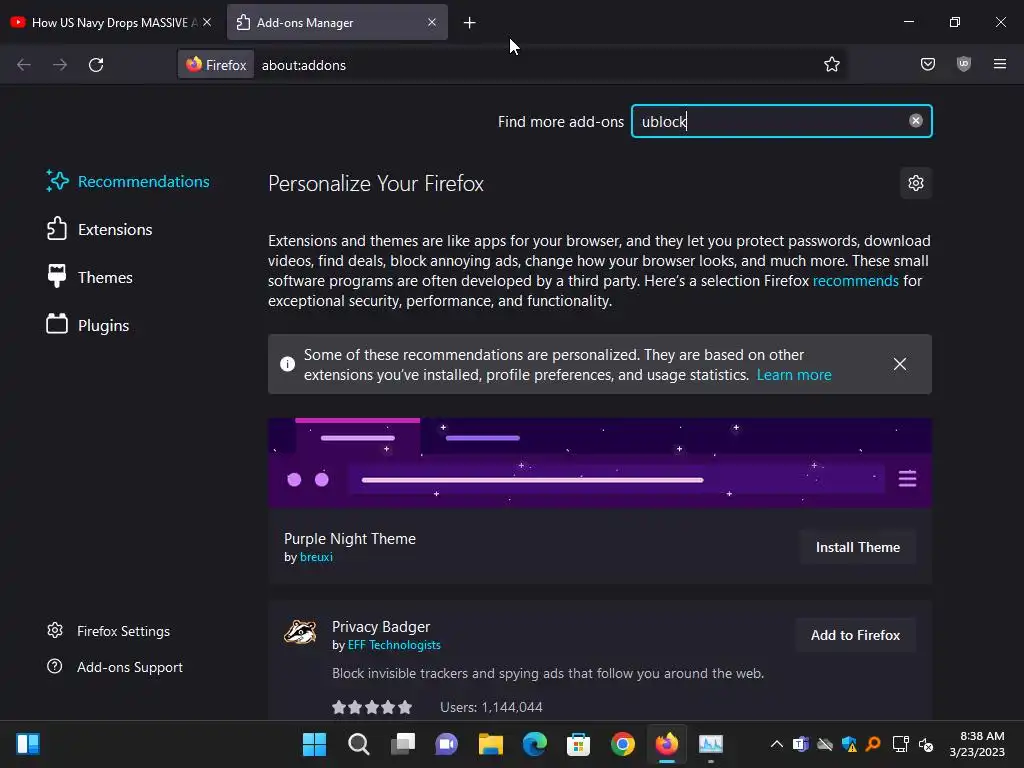Open Windows taskbar search
Image resolution: width=1024 pixels, height=768 pixels.
point(359,744)
